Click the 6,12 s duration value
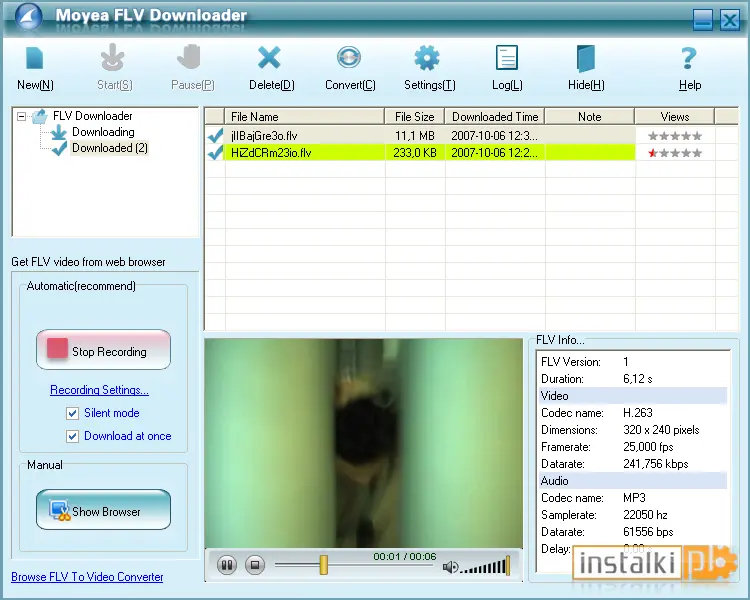 [638, 378]
